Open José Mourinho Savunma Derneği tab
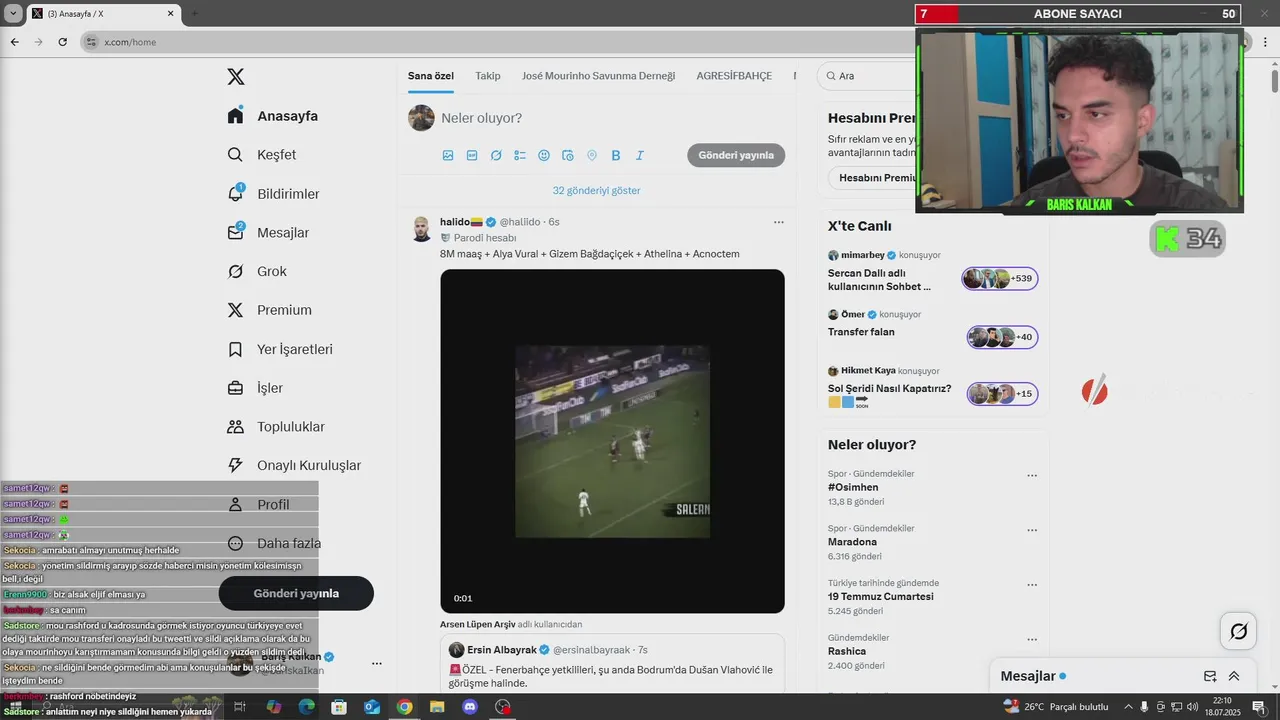The image size is (1280, 720). tap(598, 76)
